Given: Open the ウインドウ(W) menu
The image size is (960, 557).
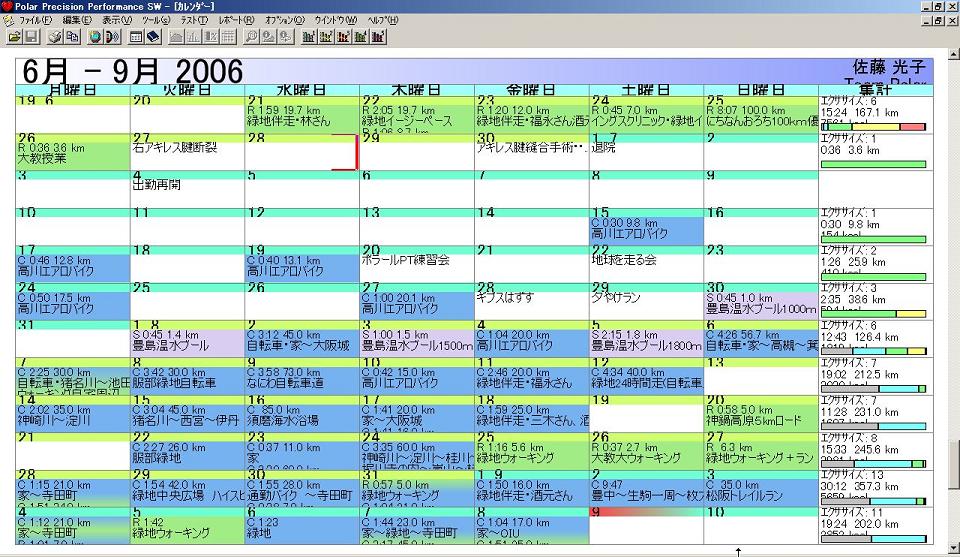Looking at the screenshot, I should click(x=336, y=20).
